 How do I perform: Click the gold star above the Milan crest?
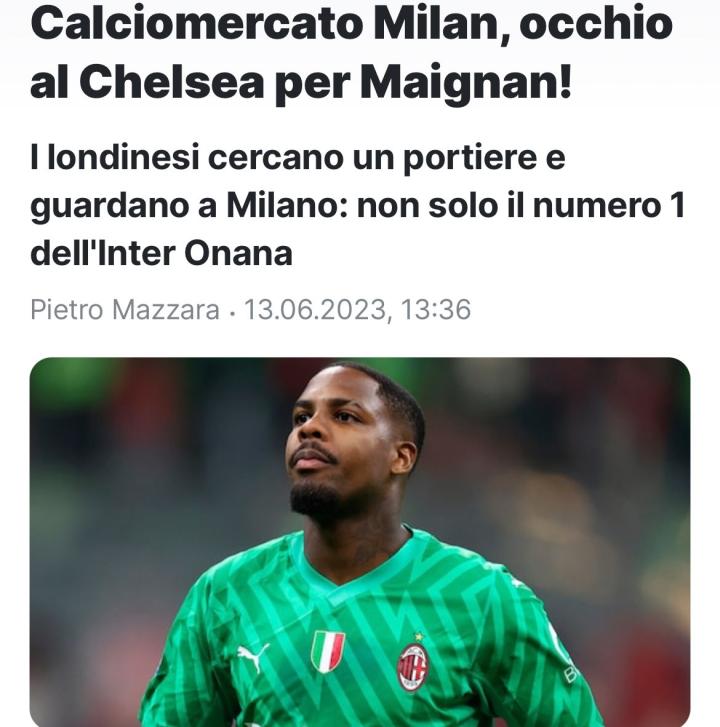[419, 638]
